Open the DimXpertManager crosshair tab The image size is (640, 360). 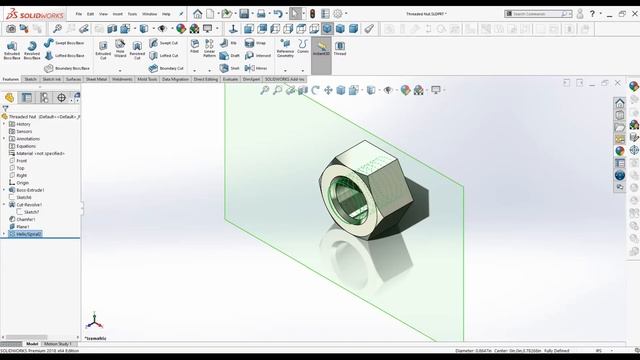(x=61, y=98)
